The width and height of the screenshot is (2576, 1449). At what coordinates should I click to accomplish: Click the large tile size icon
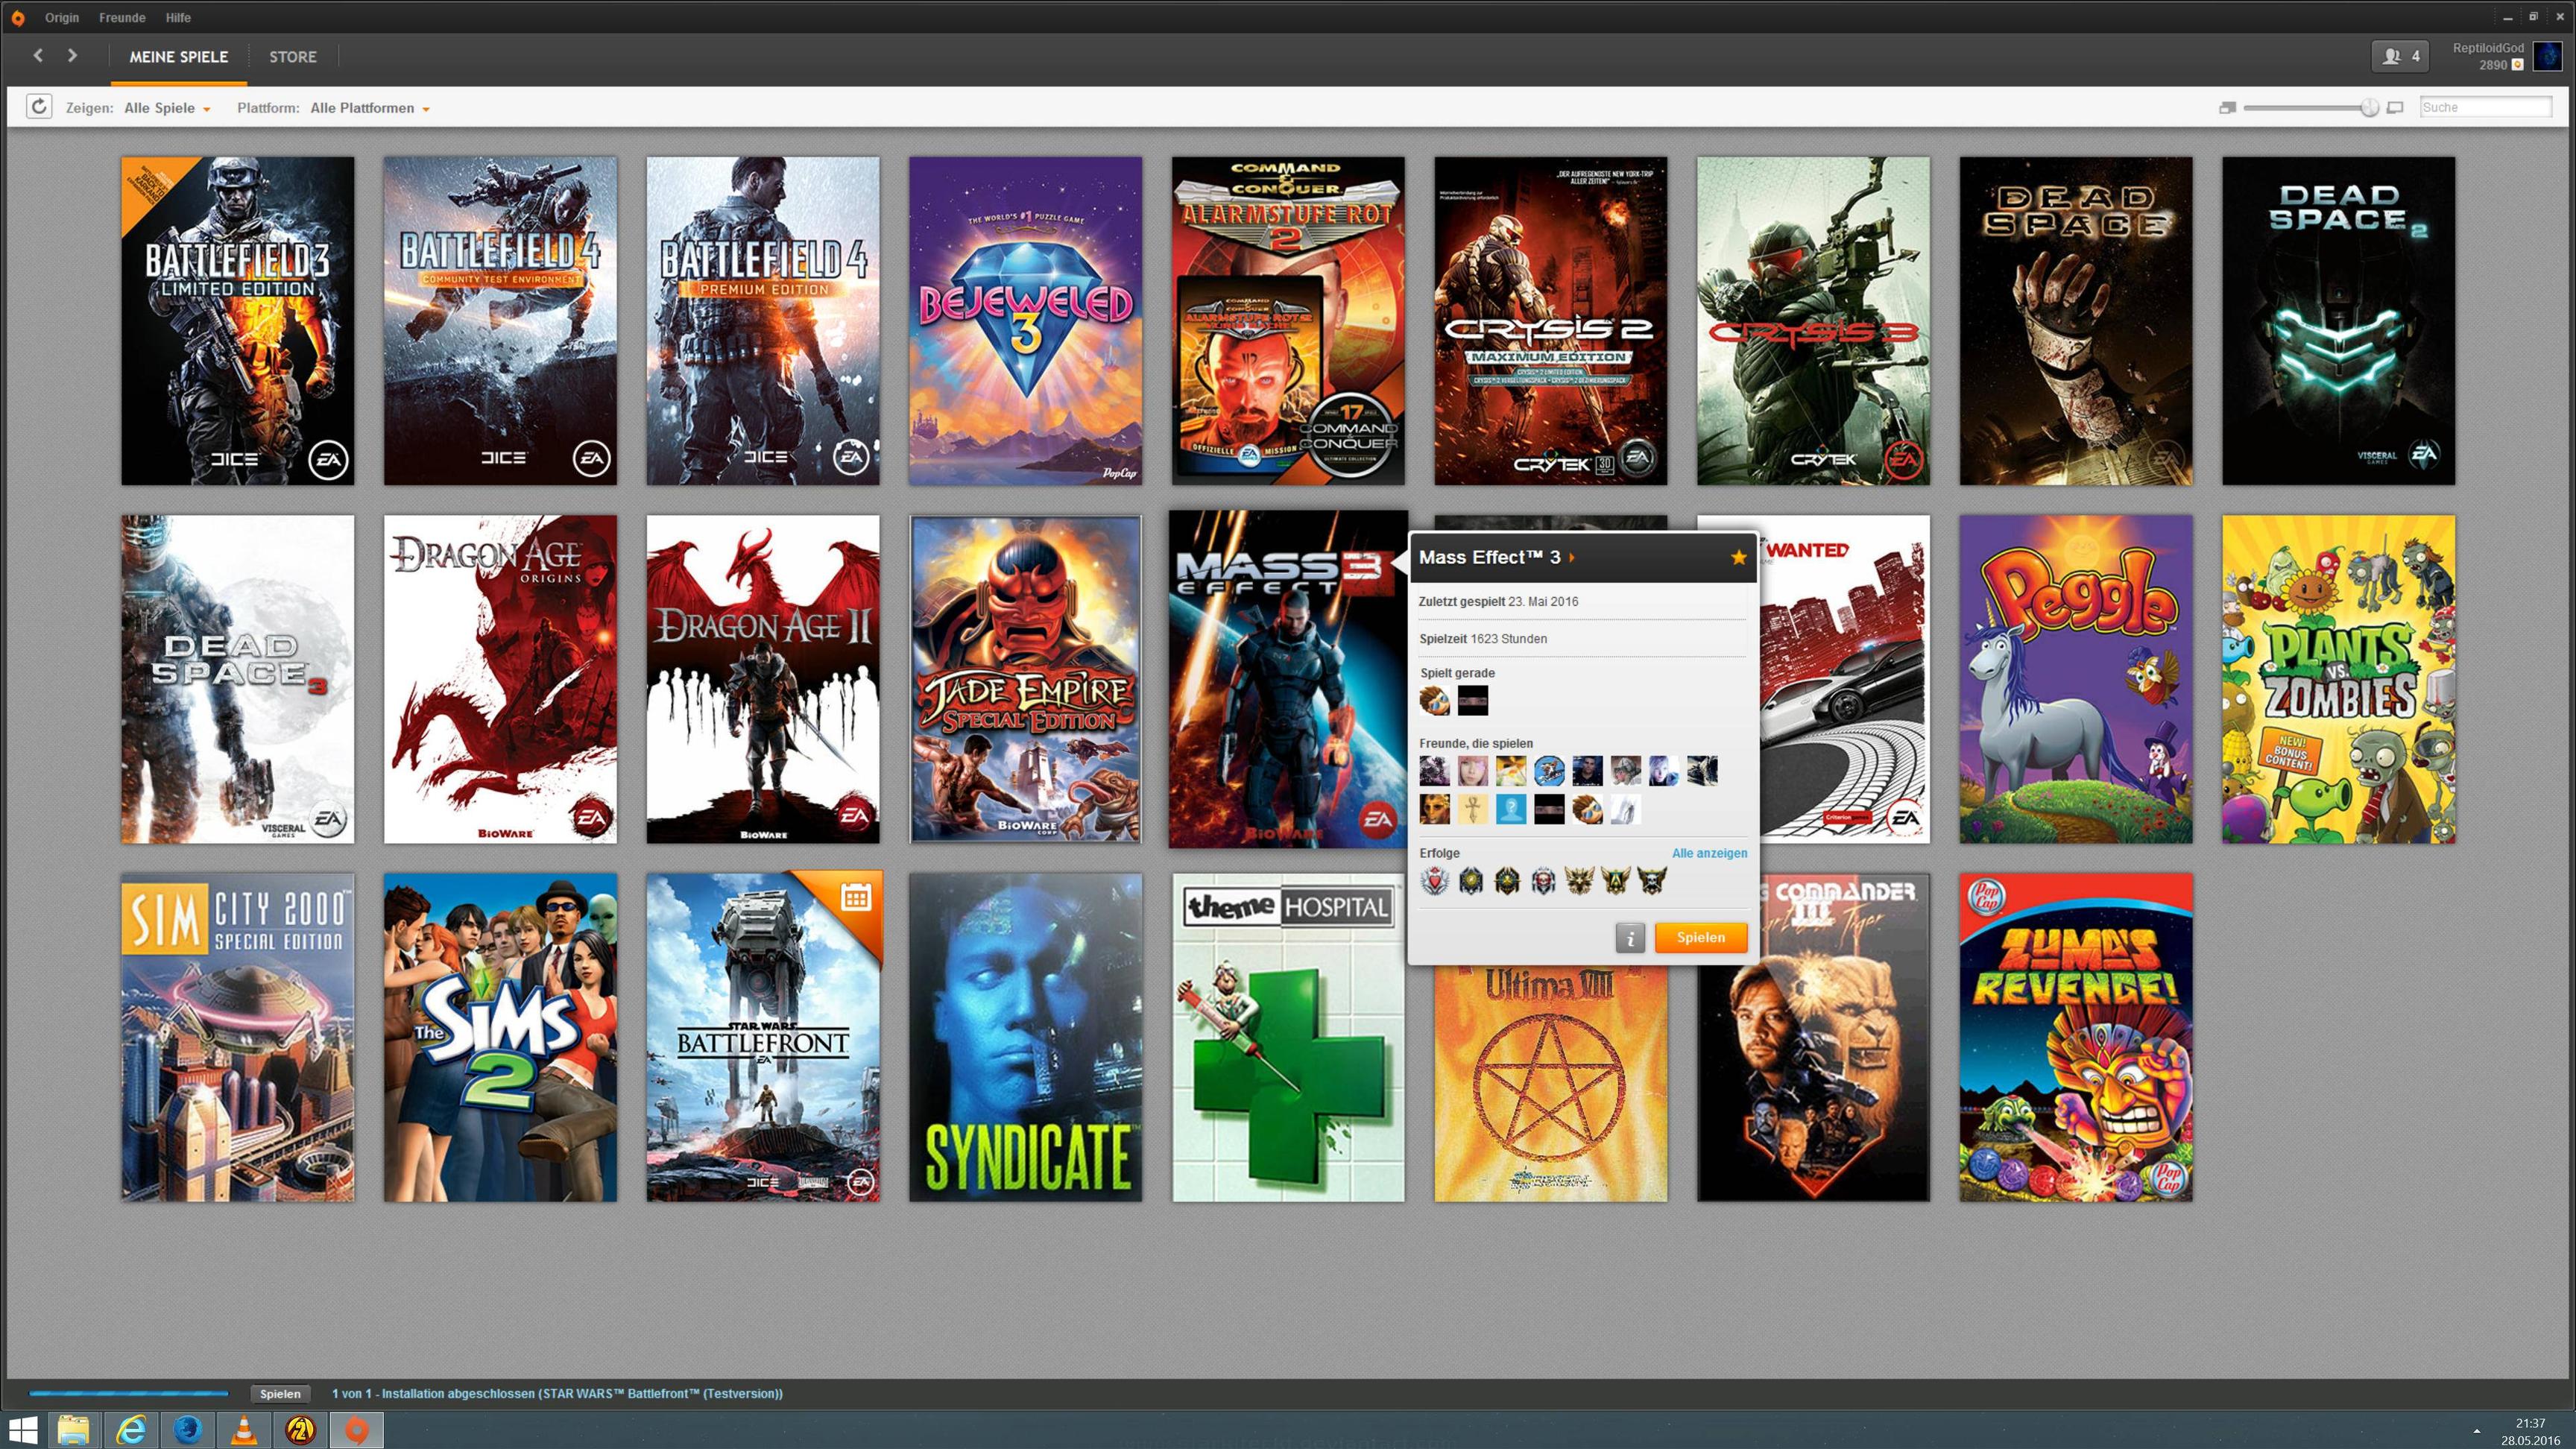point(2395,108)
